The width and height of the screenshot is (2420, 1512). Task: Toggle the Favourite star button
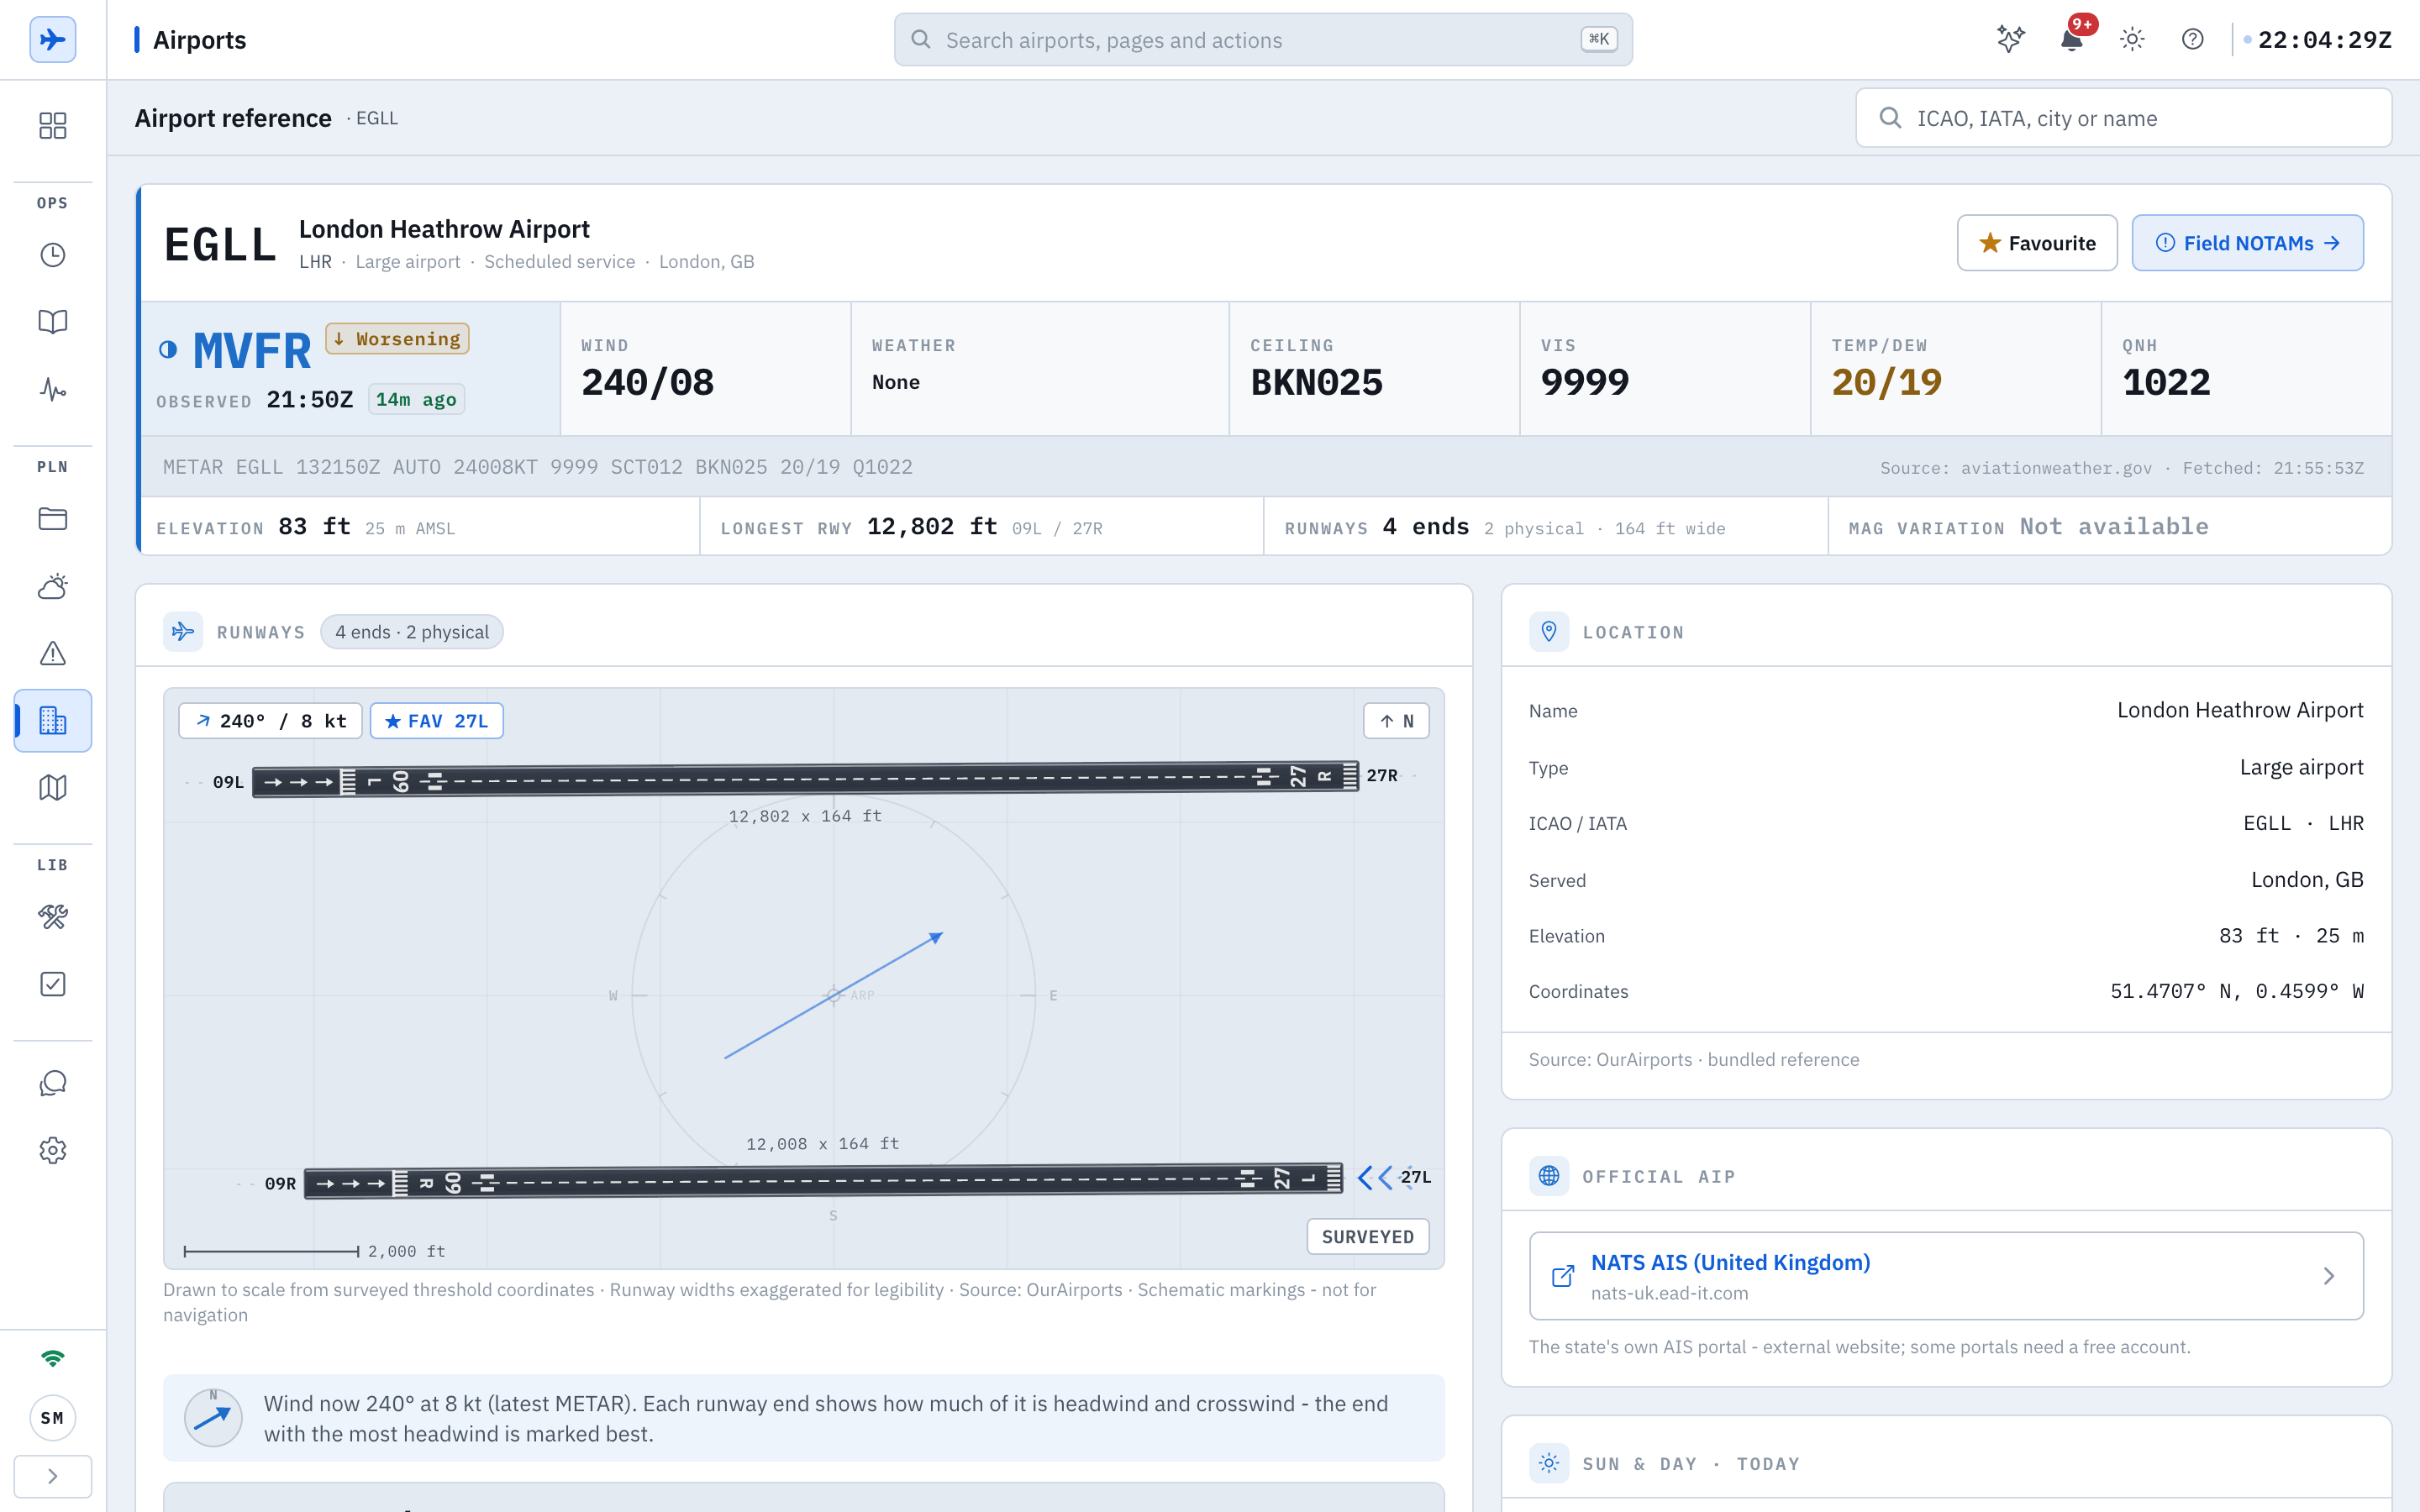pos(2037,243)
